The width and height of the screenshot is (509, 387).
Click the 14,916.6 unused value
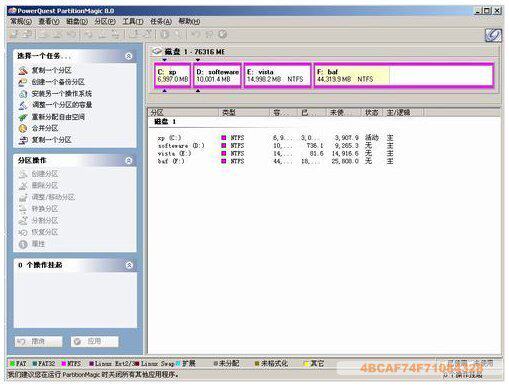point(345,153)
